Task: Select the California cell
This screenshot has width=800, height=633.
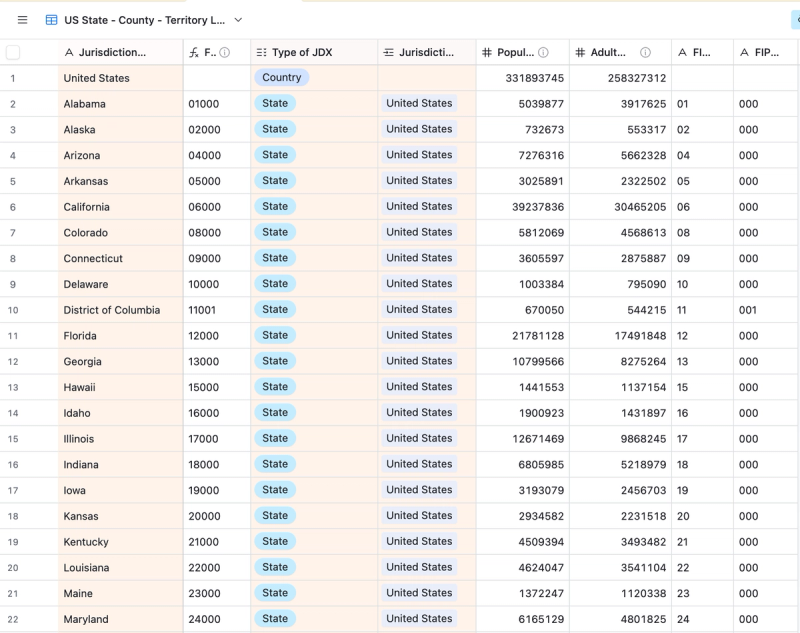Action: (120, 207)
